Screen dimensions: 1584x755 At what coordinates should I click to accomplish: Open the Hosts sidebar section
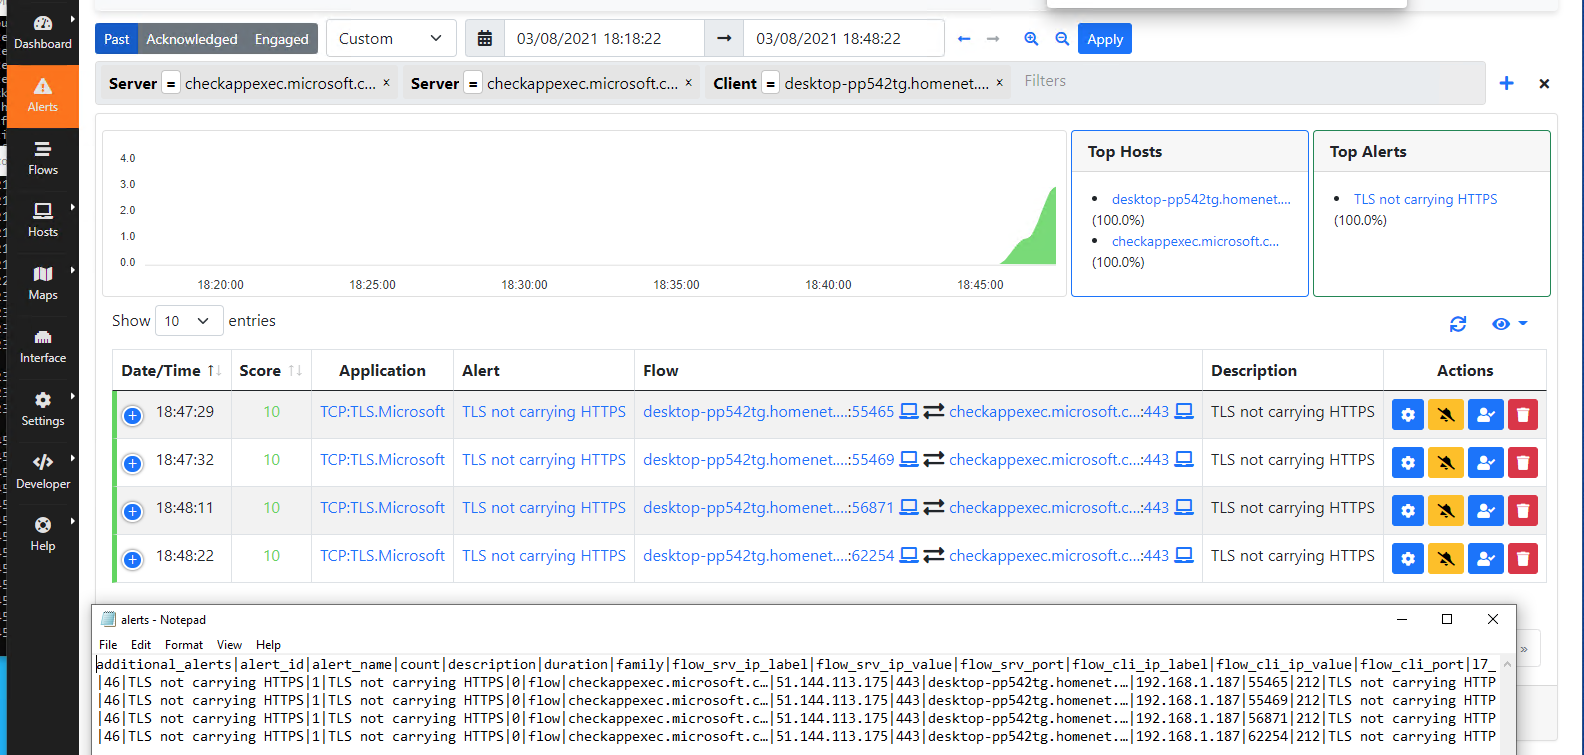coord(42,221)
